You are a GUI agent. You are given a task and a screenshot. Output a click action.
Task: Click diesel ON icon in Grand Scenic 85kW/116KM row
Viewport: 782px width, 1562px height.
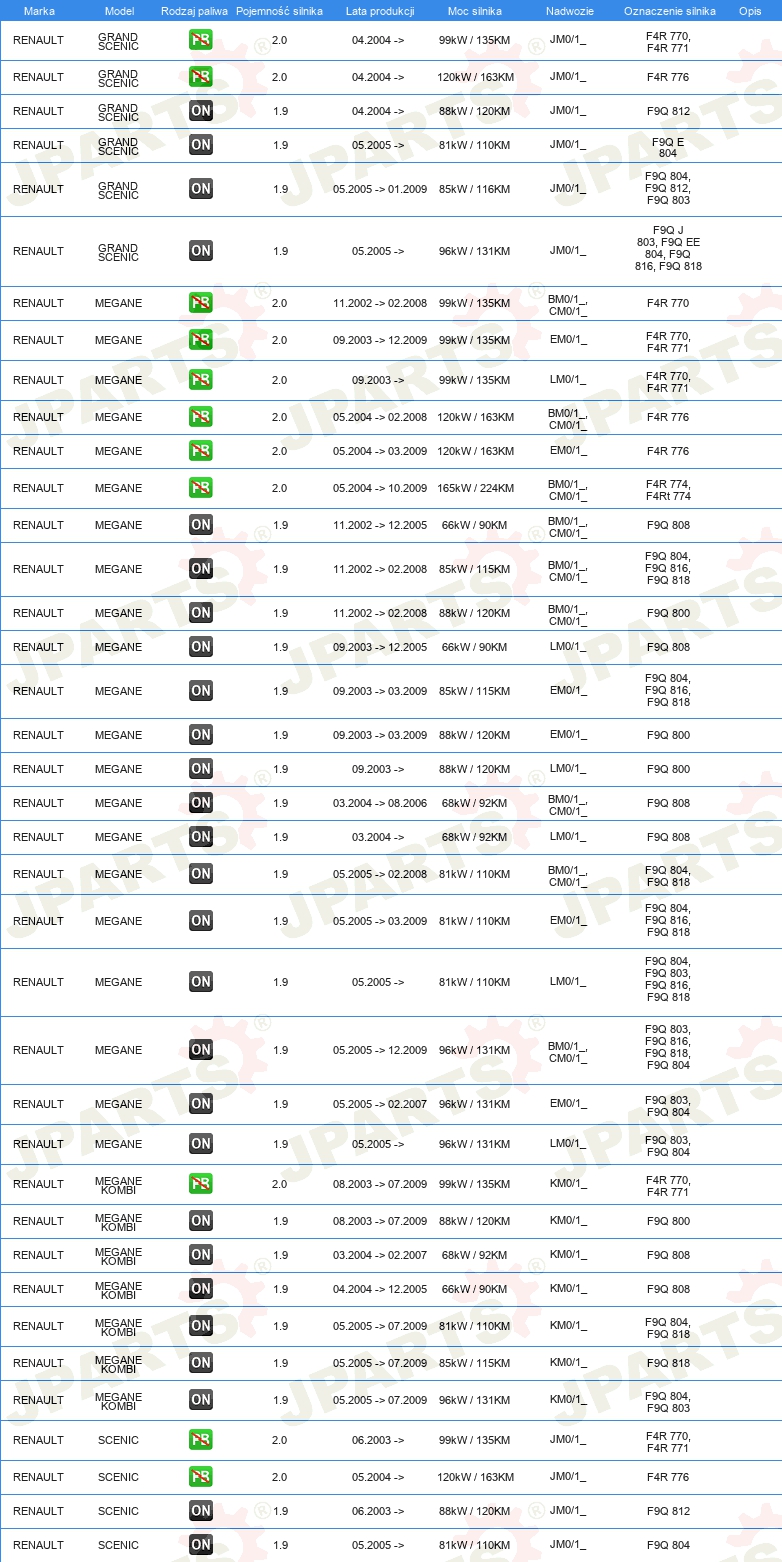pyautogui.click(x=201, y=189)
